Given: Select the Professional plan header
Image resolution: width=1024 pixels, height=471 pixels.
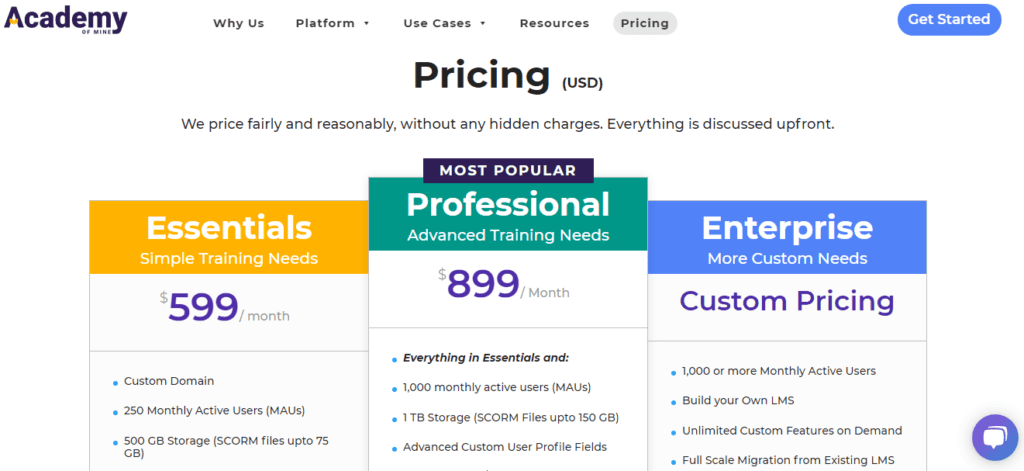Looking at the screenshot, I should 508,214.
